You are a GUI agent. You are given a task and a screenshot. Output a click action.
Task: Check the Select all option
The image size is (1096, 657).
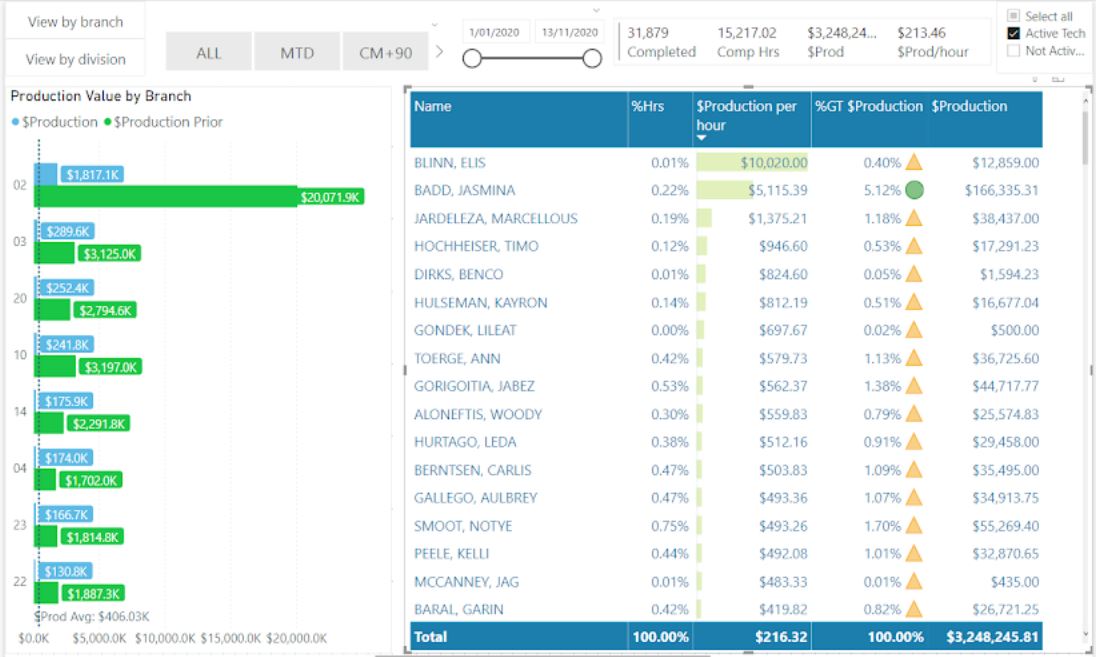point(1015,16)
